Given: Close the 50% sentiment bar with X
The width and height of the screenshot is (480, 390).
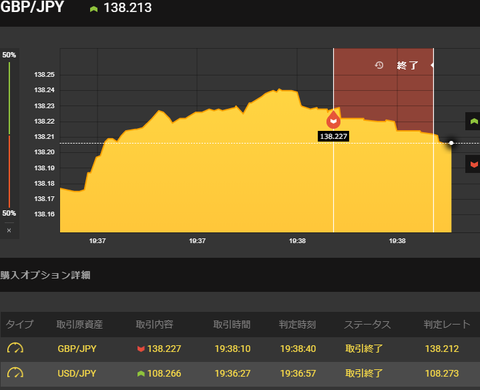Looking at the screenshot, I should click(x=9, y=230).
